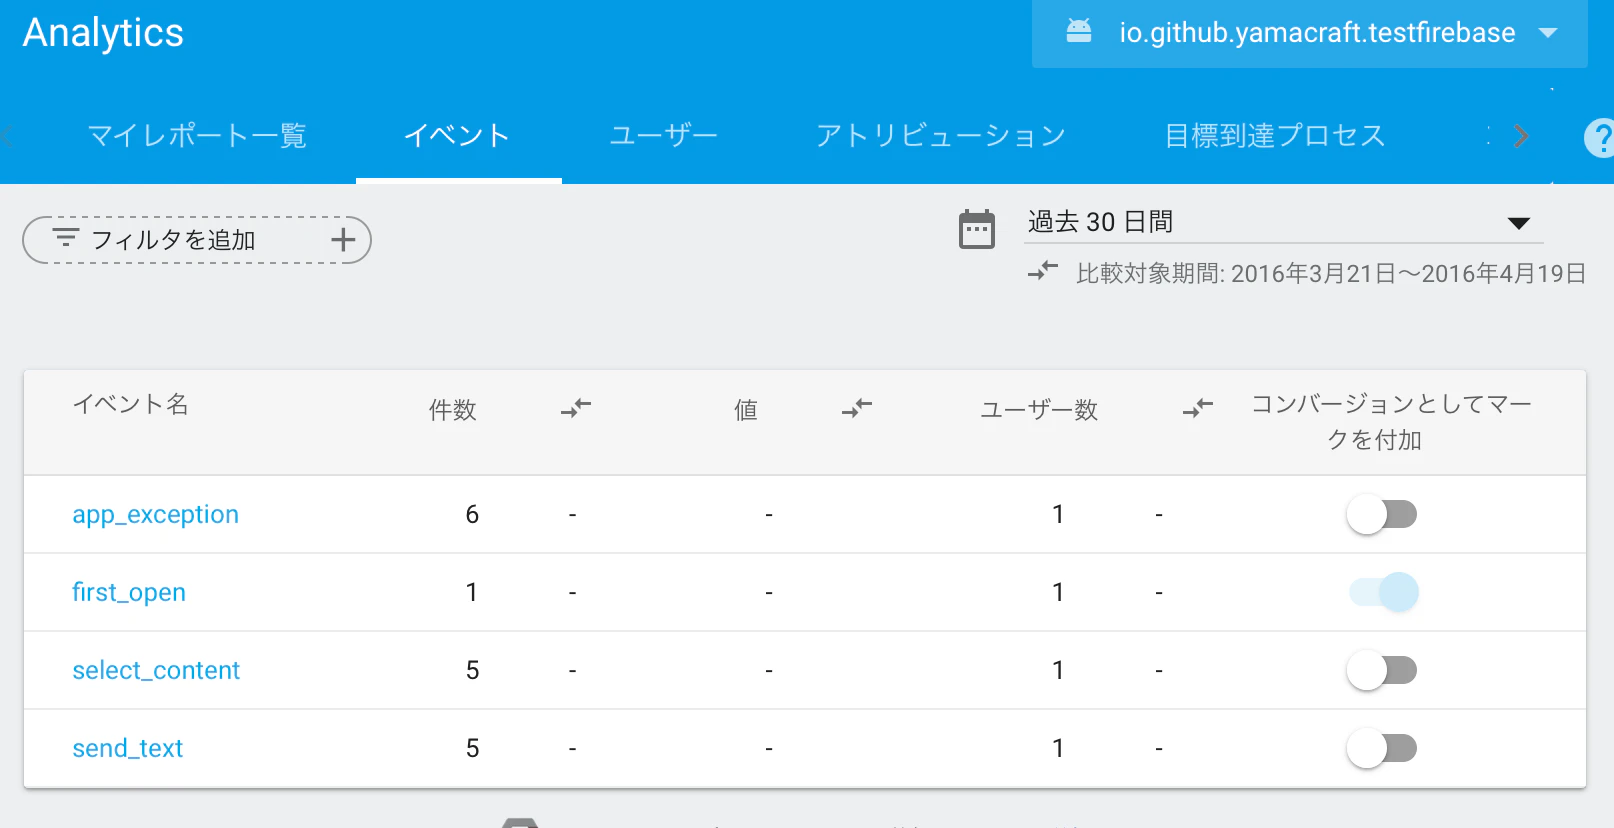
Task: Open the send_text event link
Action: pyautogui.click(x=128, y=748)
